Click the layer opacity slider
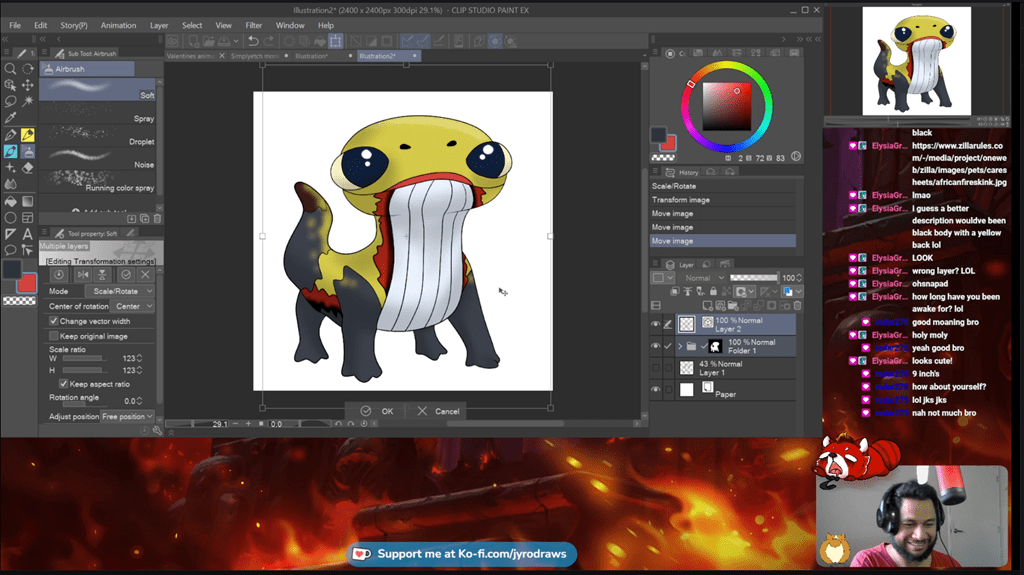Image resolution: width=1024 pixels, height=575 pixels. click(754, 278)
